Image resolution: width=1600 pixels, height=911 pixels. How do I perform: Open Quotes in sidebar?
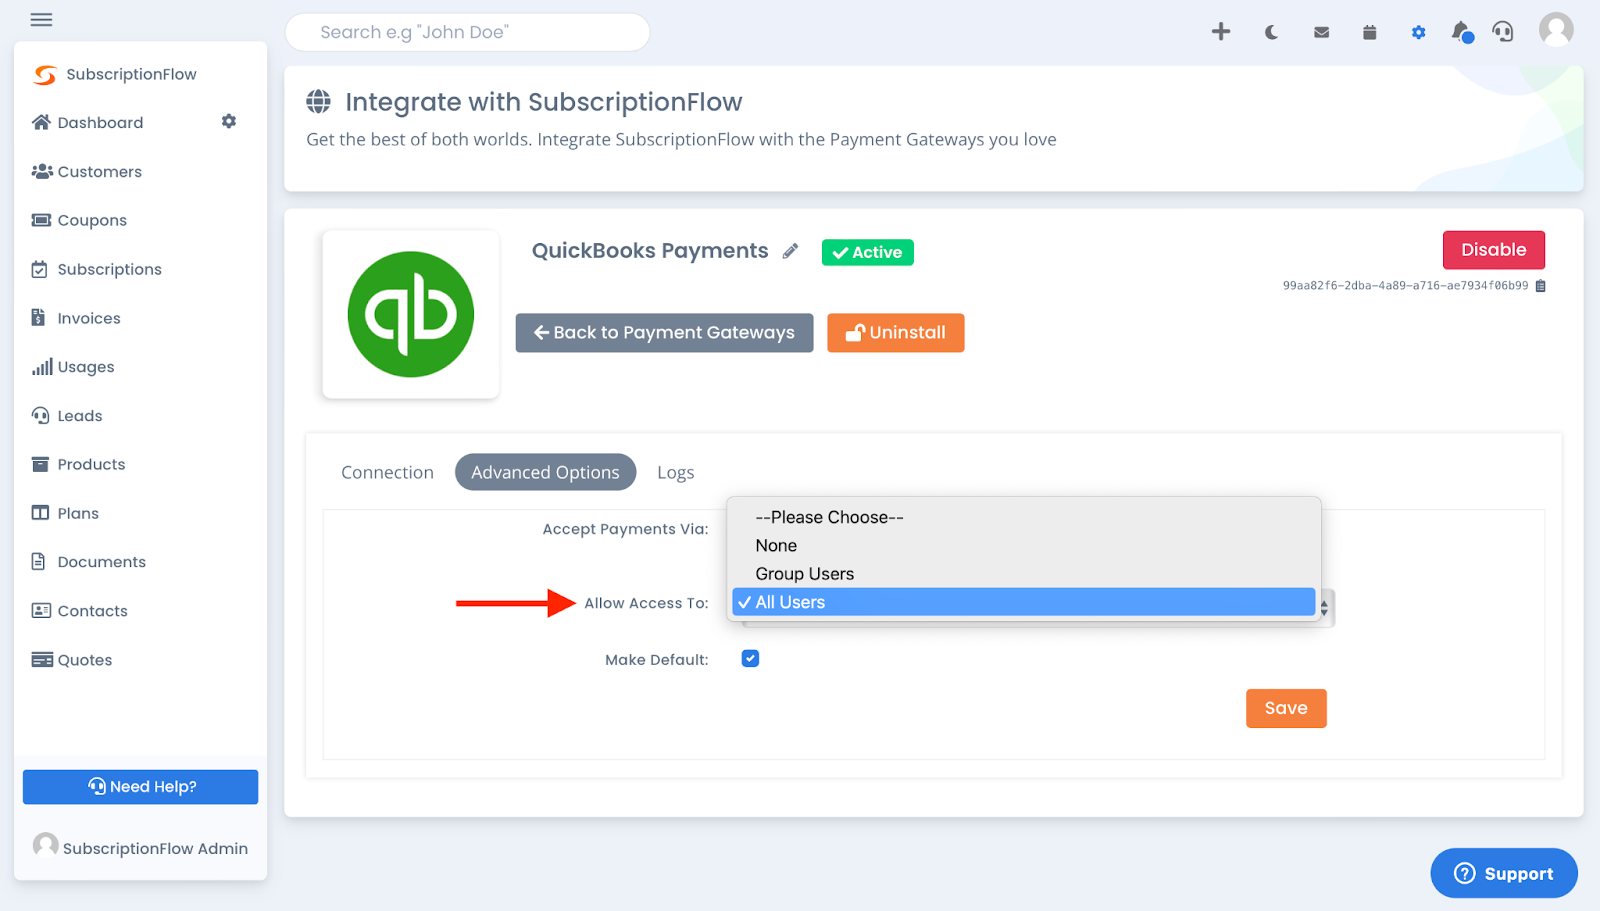[x=72, y=660]
